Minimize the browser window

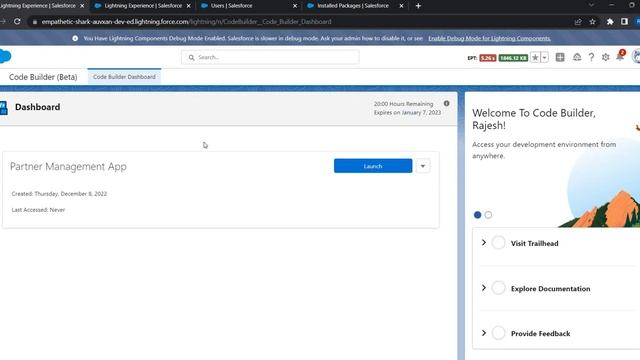pos(611,5)
